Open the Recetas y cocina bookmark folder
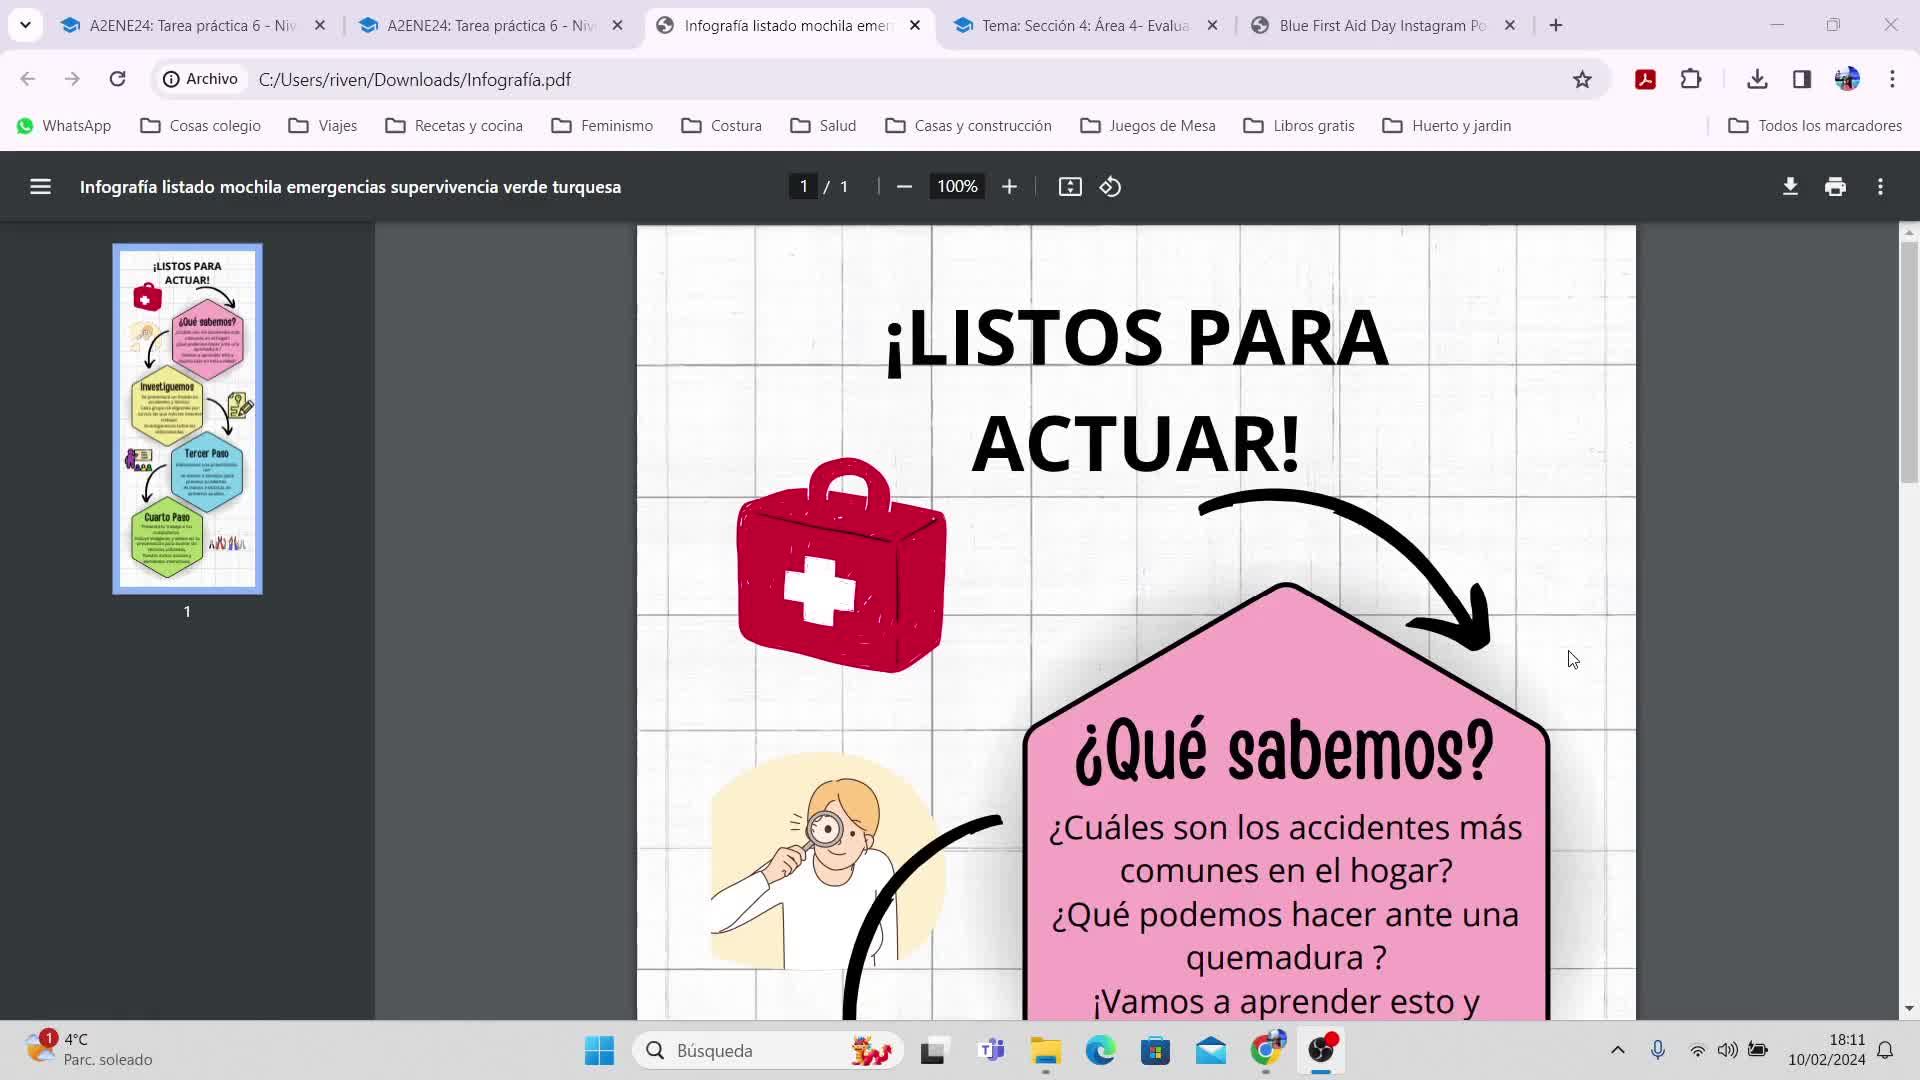1920x1080 pixels. pyautogui.click(x=454, y=126)
